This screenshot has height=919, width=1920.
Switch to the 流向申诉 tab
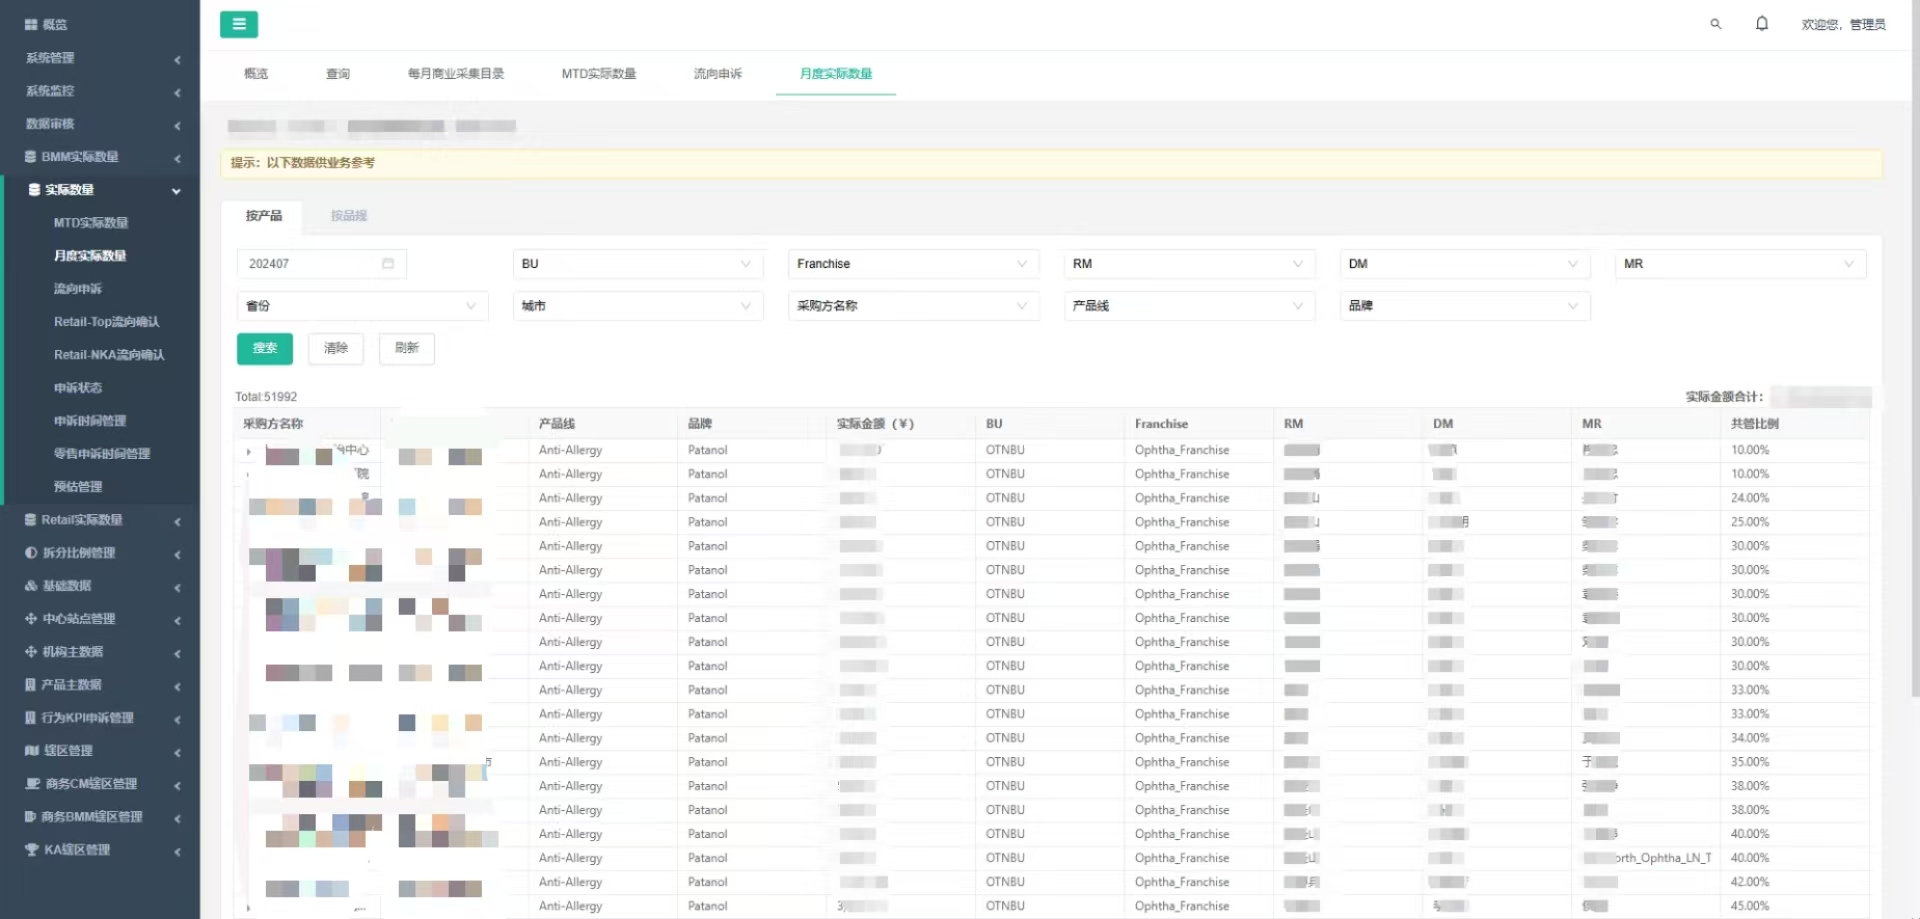coord(718,73)
